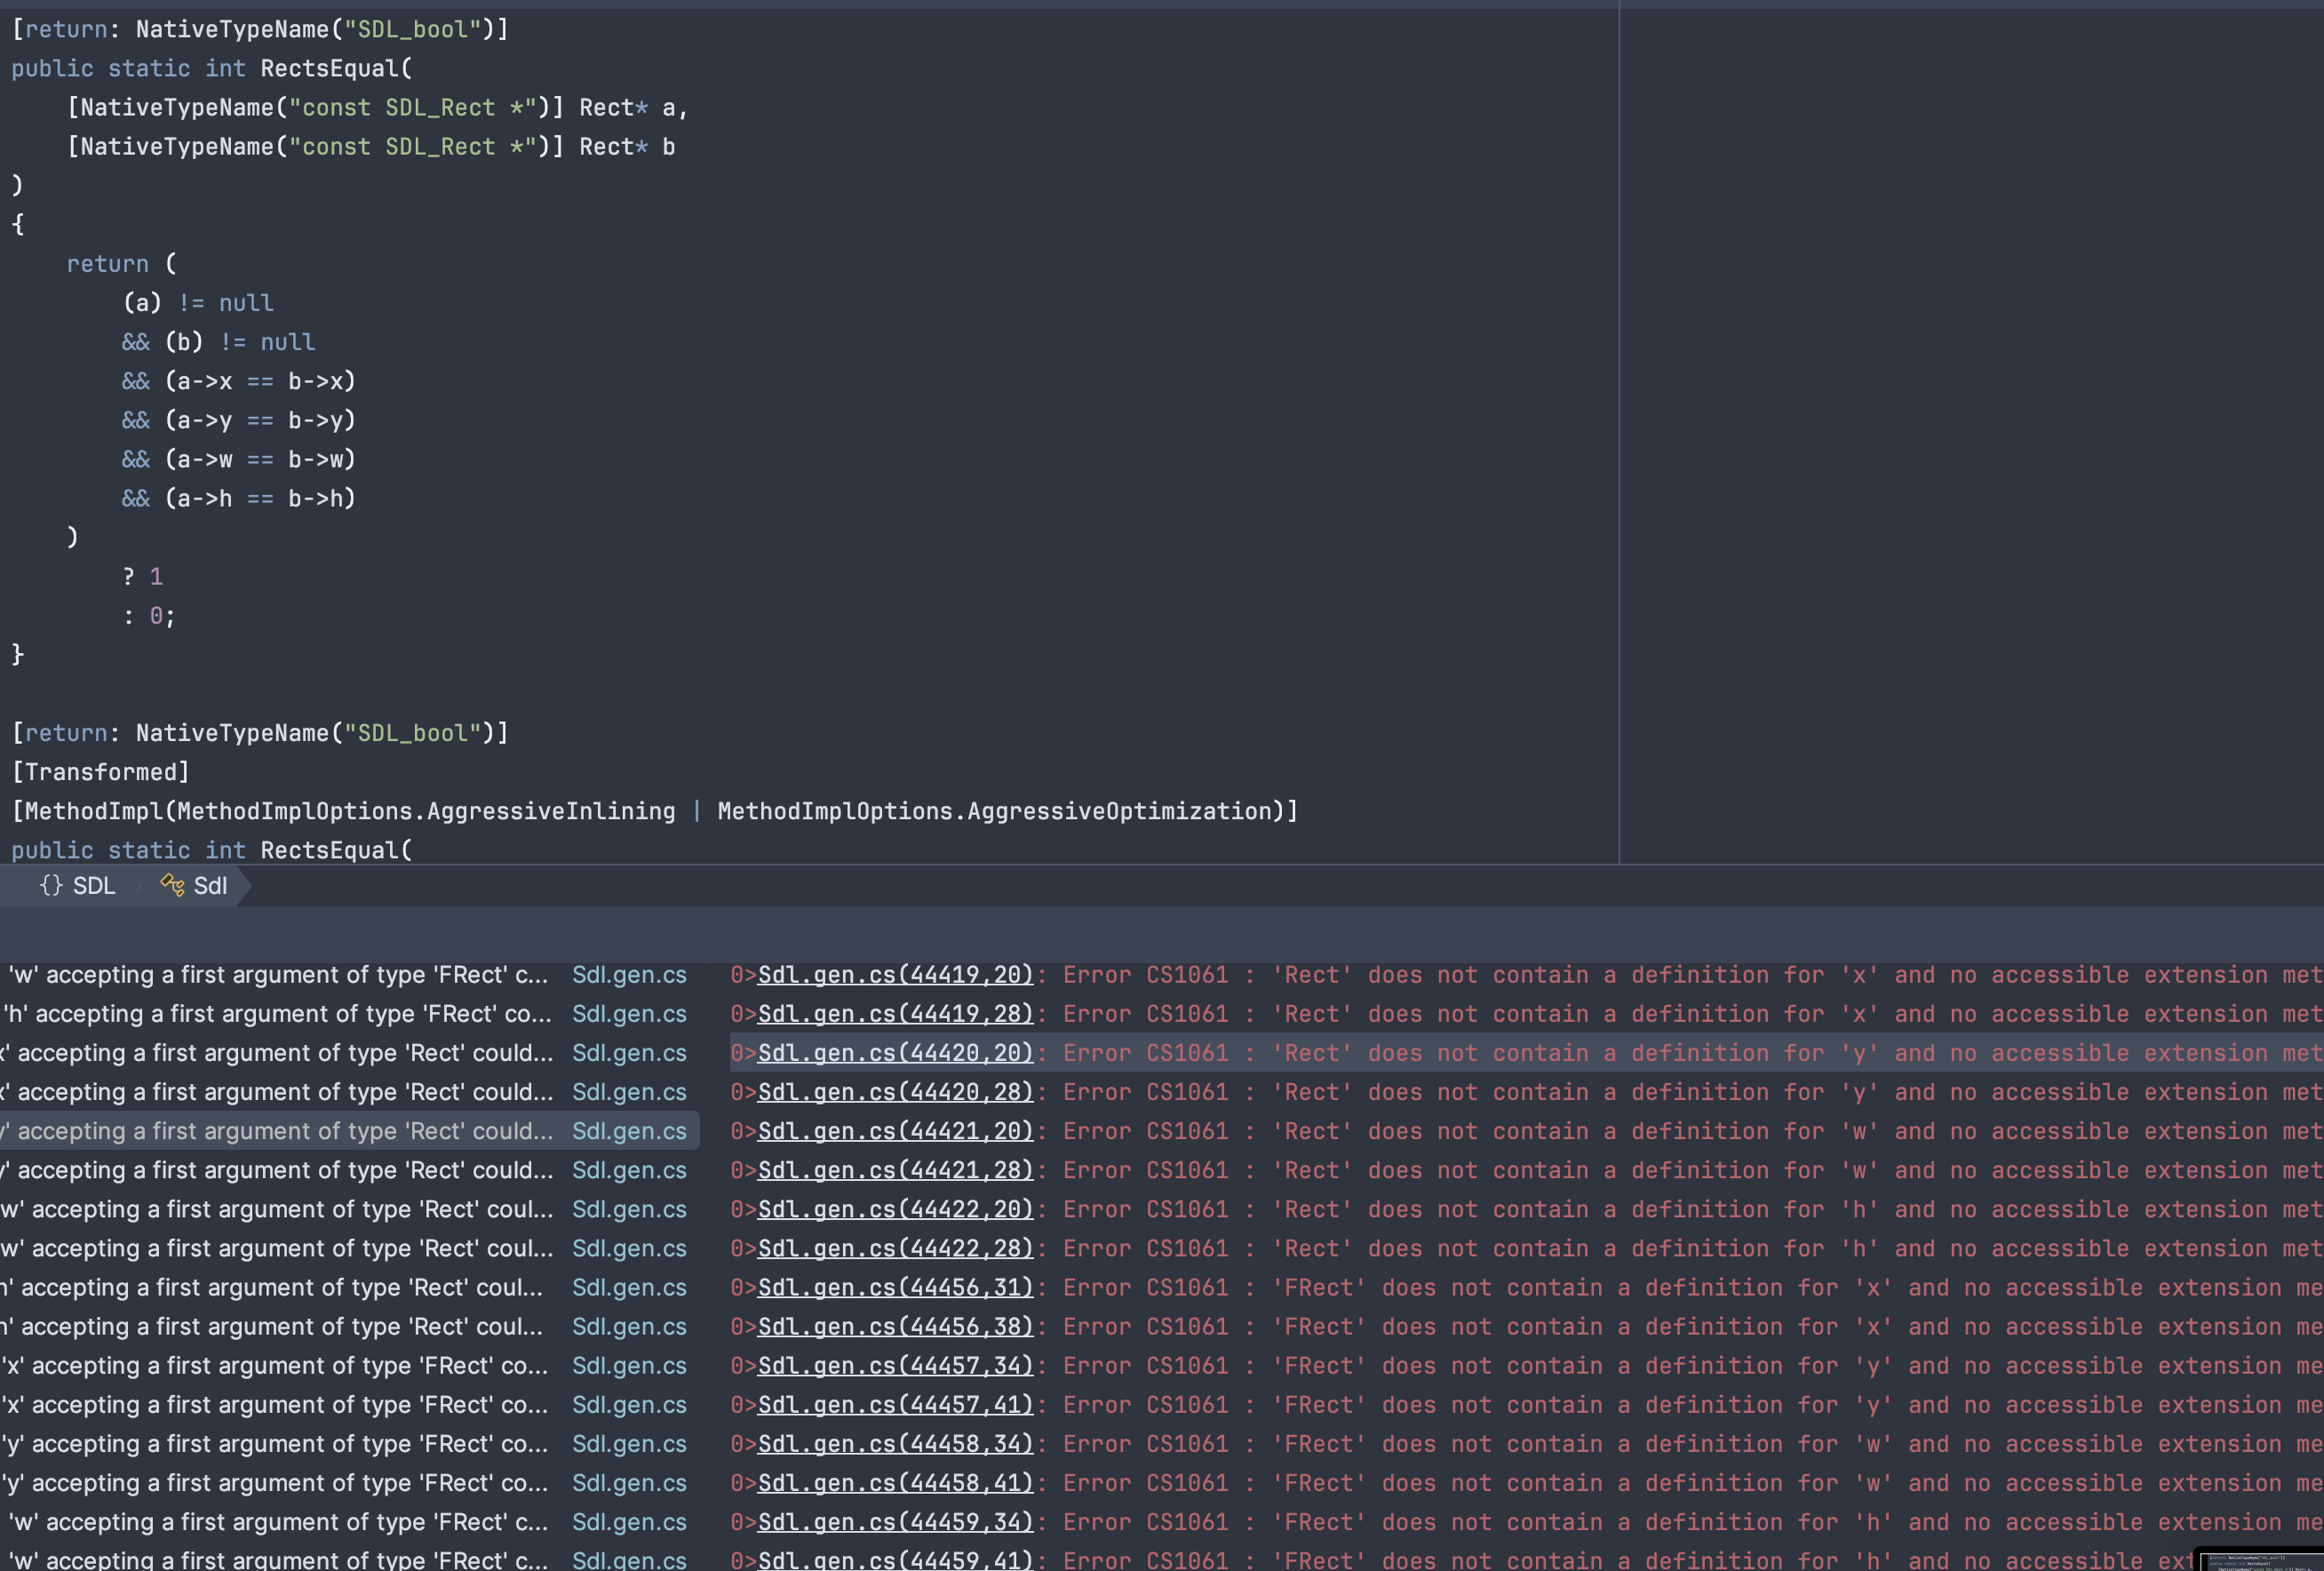Click the curly-braces SDL namespace icon in breadcrumb
Viewport: 2324px width, 1571px height.
48,885
